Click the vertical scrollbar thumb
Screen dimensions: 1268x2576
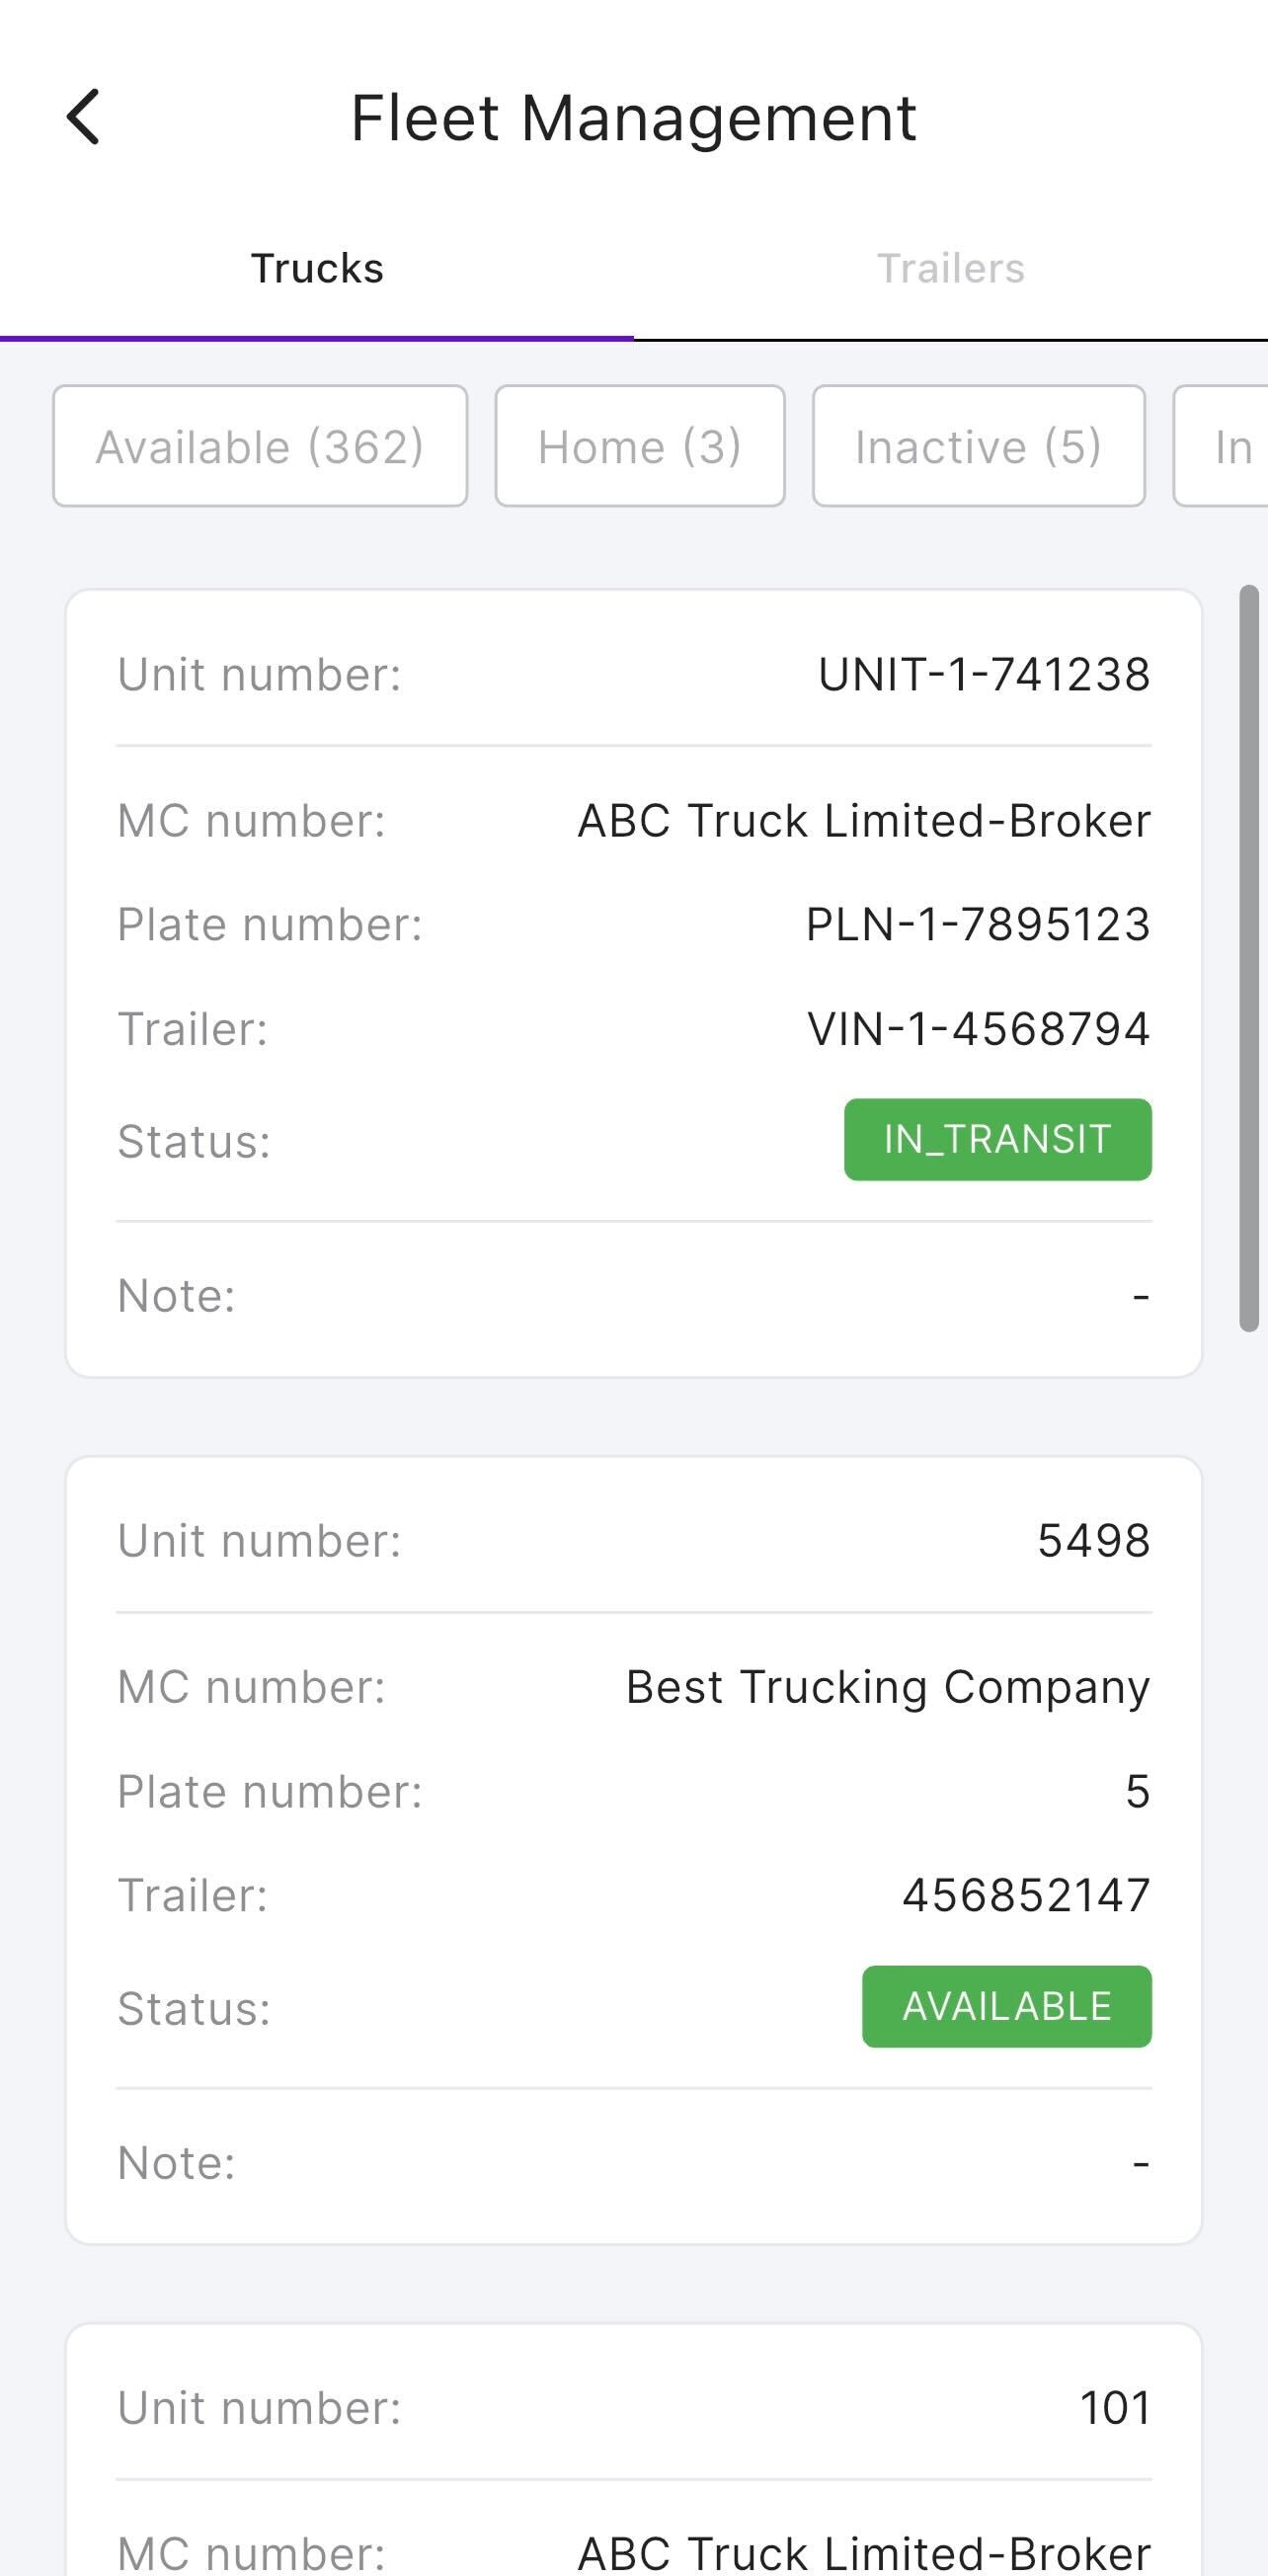pyautogui.click(x=1249, y=958)
